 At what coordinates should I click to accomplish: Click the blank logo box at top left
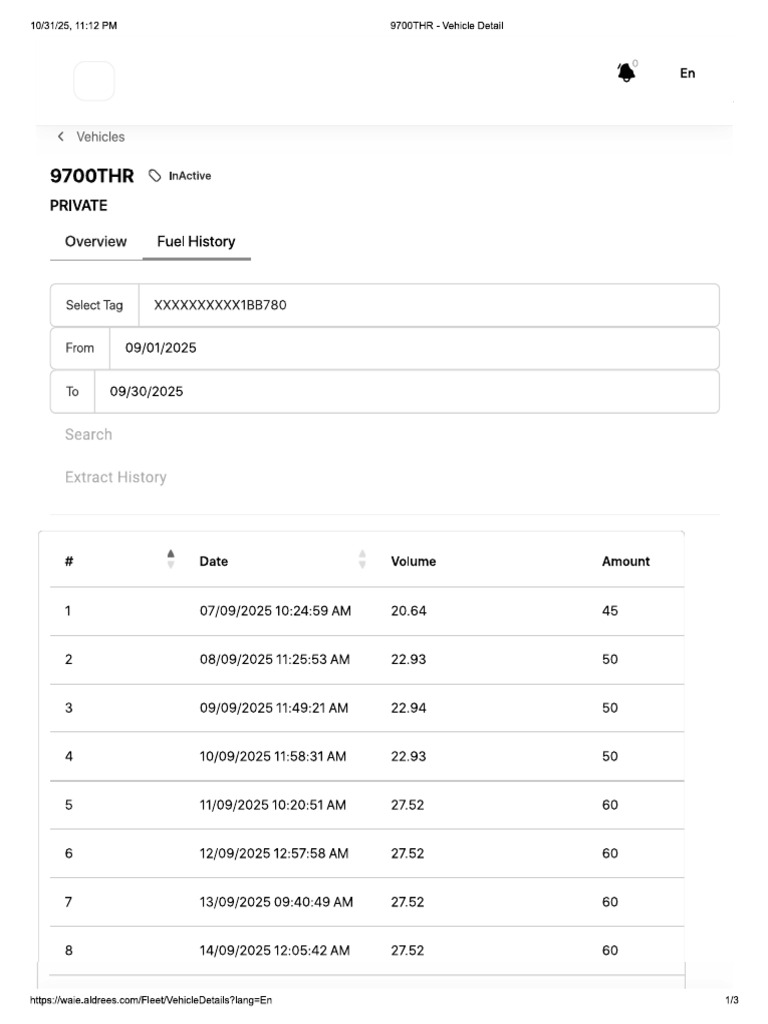(94, 81)
